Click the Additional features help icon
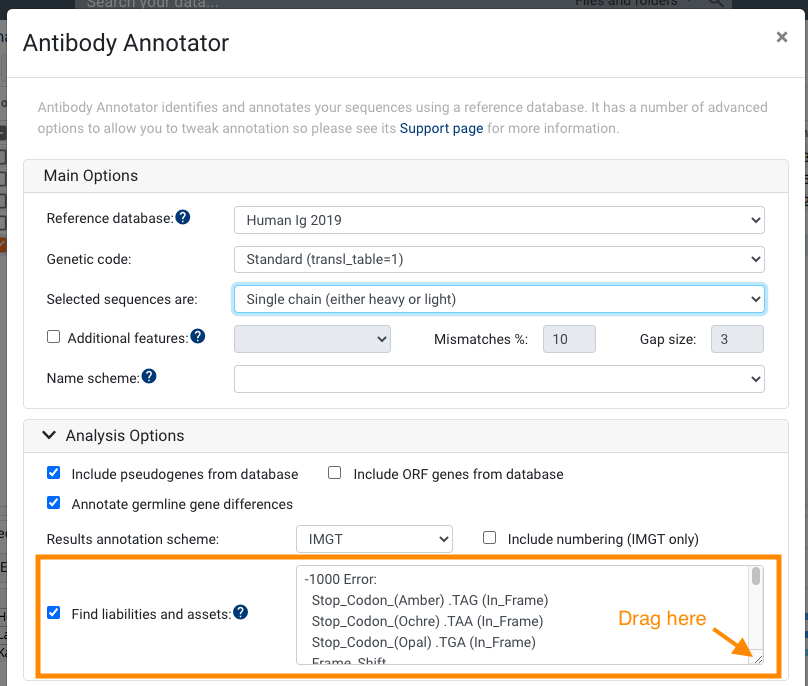Screen dimensions: 808x686 (x=198, y=337)
